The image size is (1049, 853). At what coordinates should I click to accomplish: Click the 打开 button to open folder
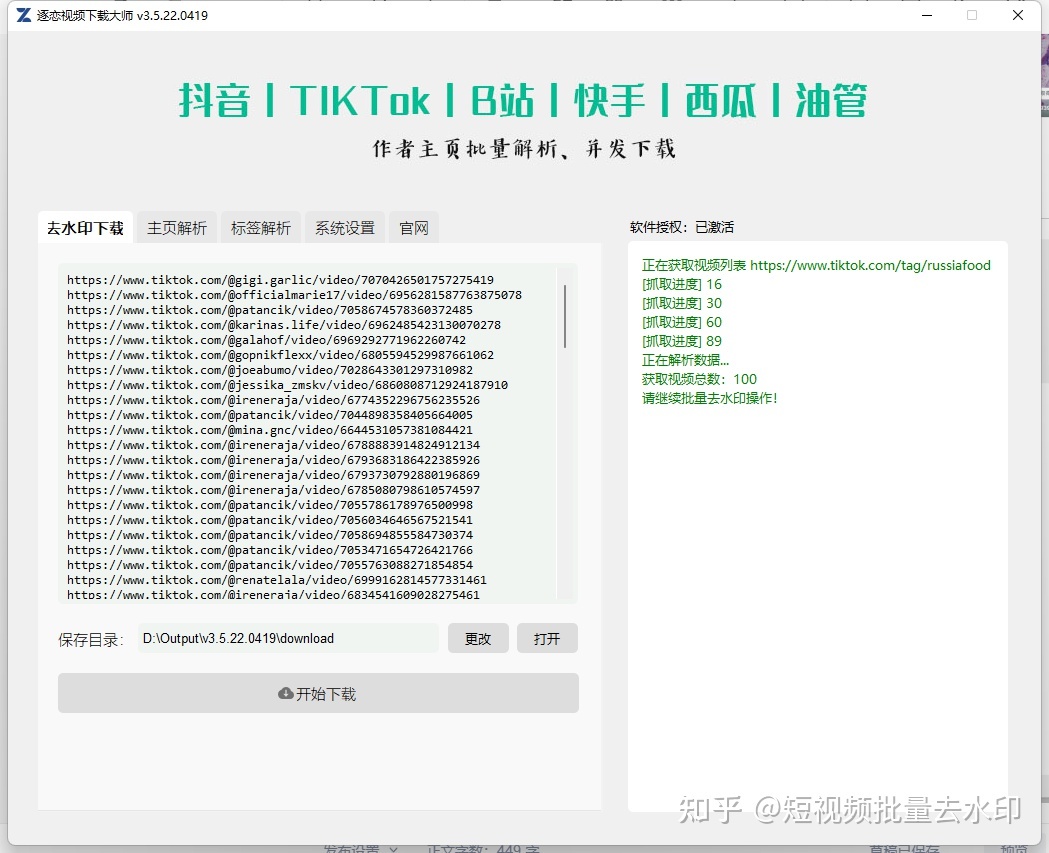pos(547,639)
